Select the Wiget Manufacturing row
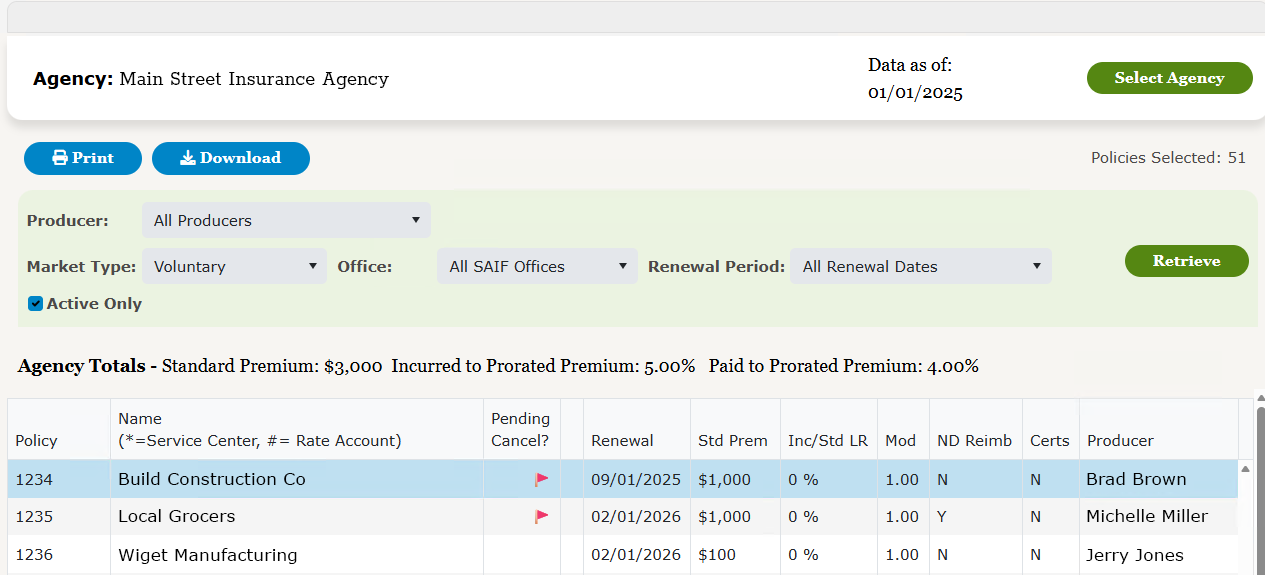The width and height of the screenshot is (1265, 575). pos(208,555)
